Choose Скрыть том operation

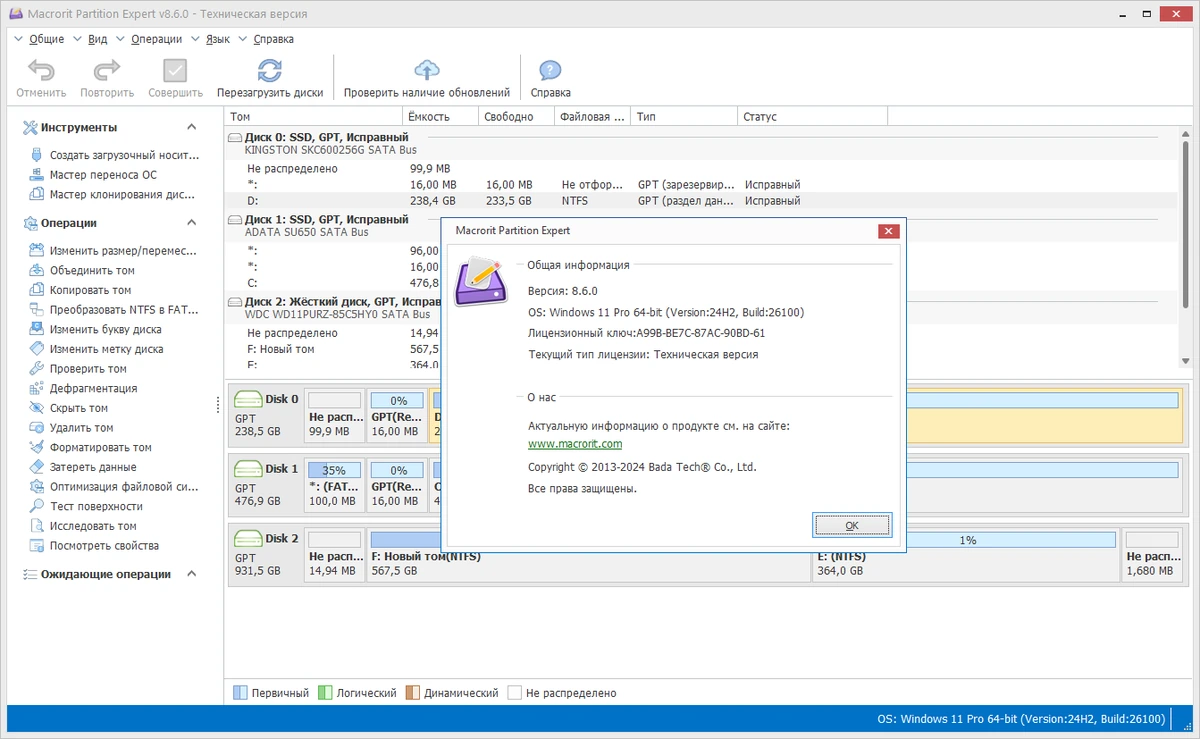[x=69, y=408]
